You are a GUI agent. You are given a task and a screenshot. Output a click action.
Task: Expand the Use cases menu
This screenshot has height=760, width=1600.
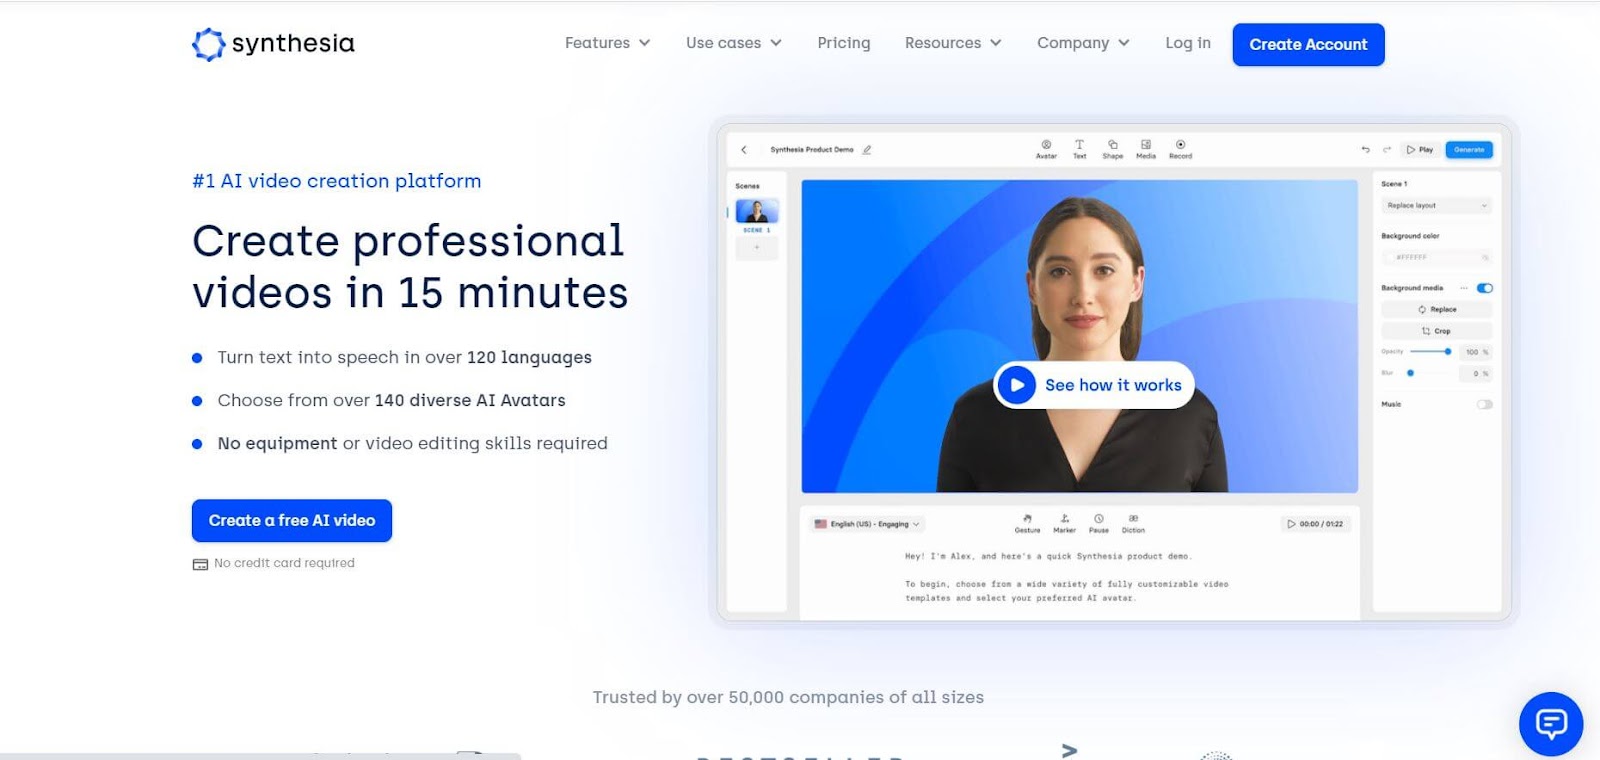[733, 43]
